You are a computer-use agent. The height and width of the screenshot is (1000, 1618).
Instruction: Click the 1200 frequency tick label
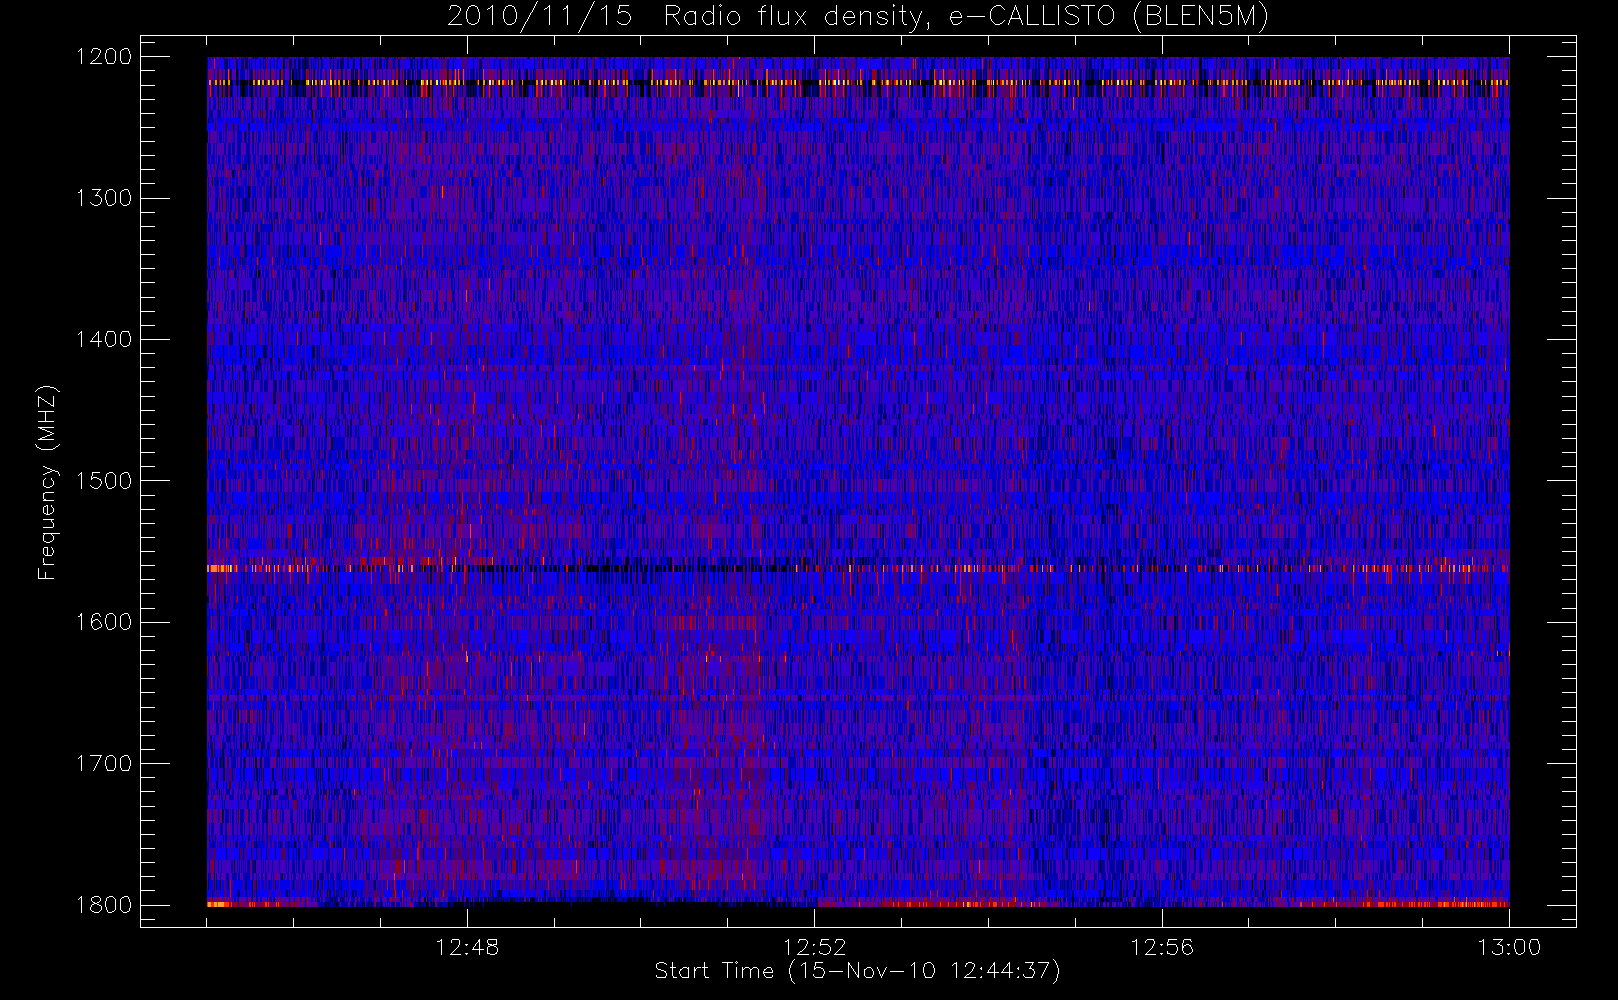click(x=104, y=57)
